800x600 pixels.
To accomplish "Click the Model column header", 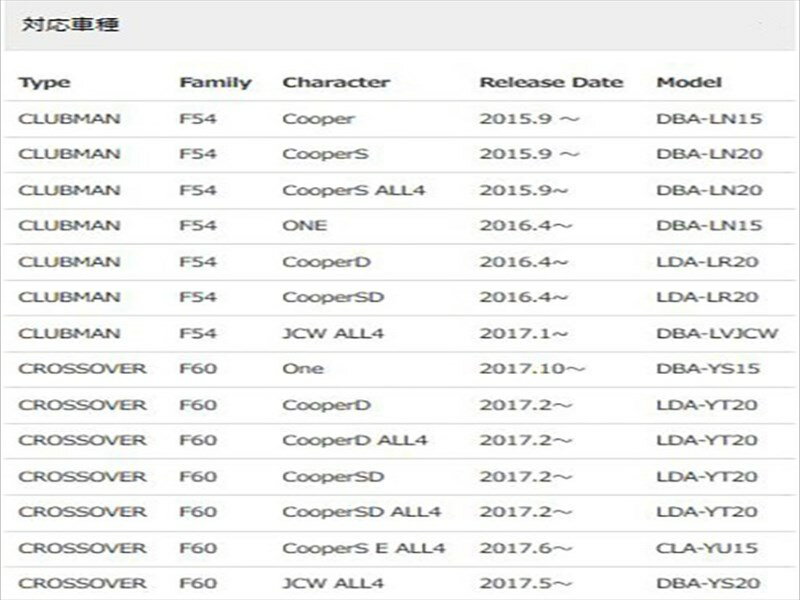I will click(689, 82).
